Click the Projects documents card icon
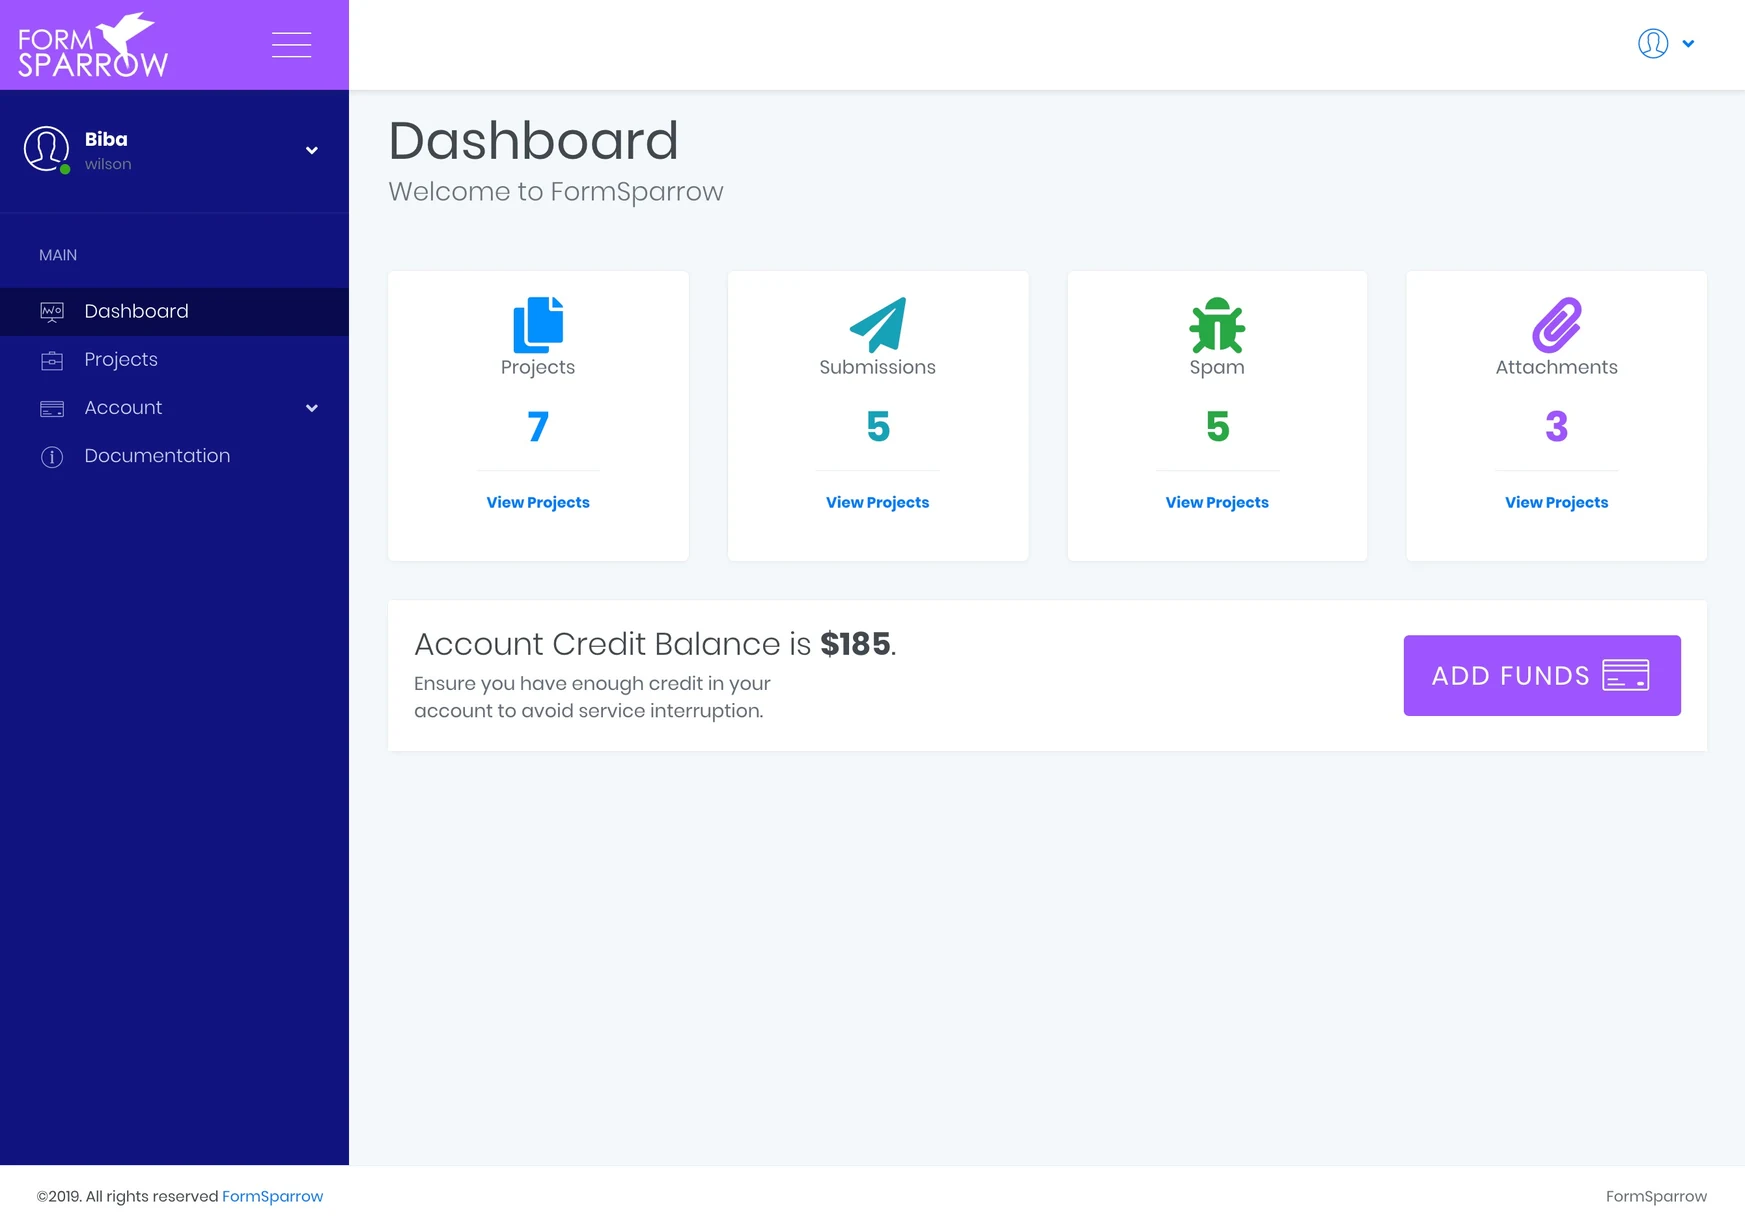 tap(538, 325)
